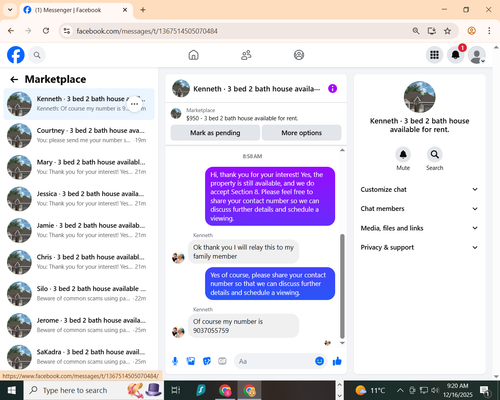The height and width of the screenshot is (400, 500).
Task: Show hidden system tray icons chevron
Action: [400, 390]
